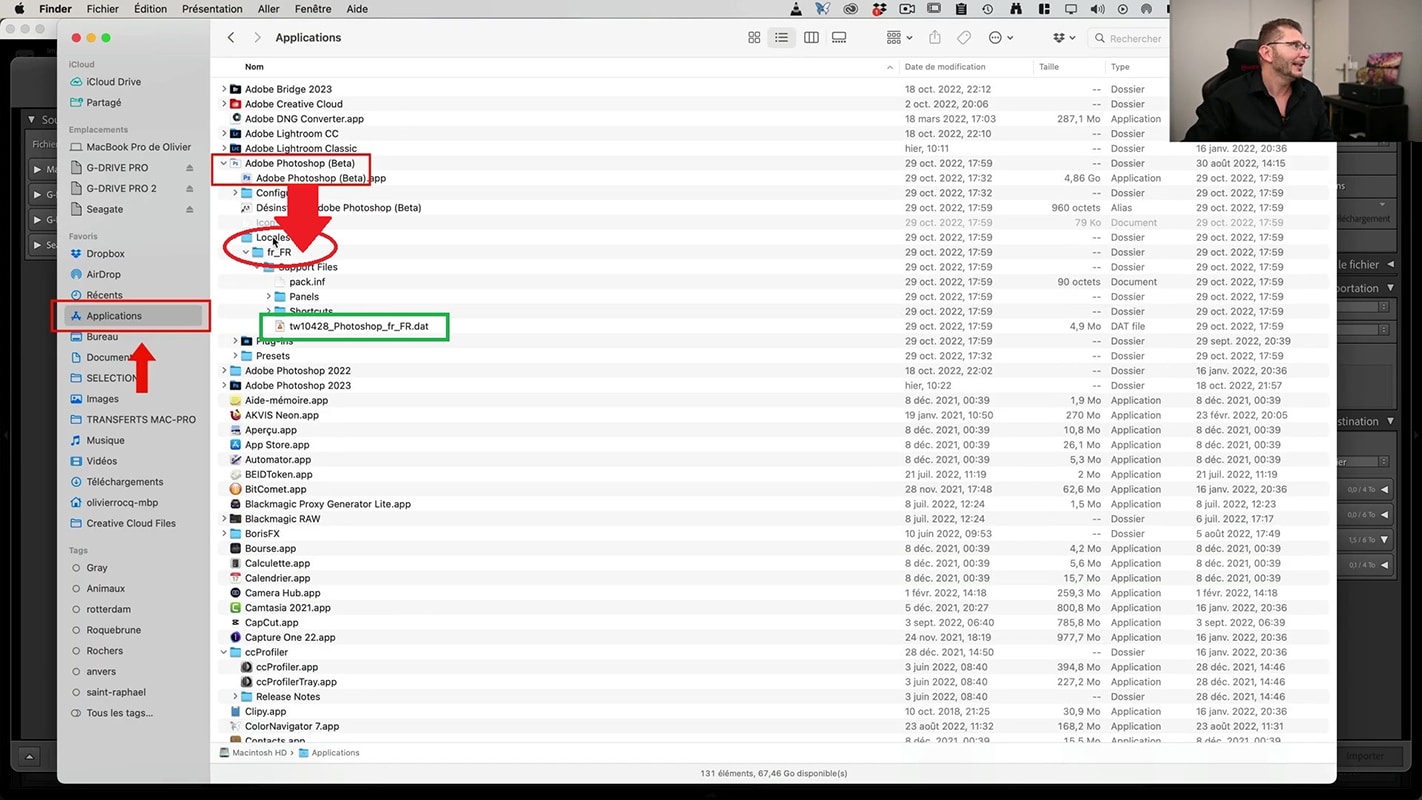Screen dimensions: 1422x800
Task: Click Macintosh HD in the path bar
Action: tap(254, 753)
